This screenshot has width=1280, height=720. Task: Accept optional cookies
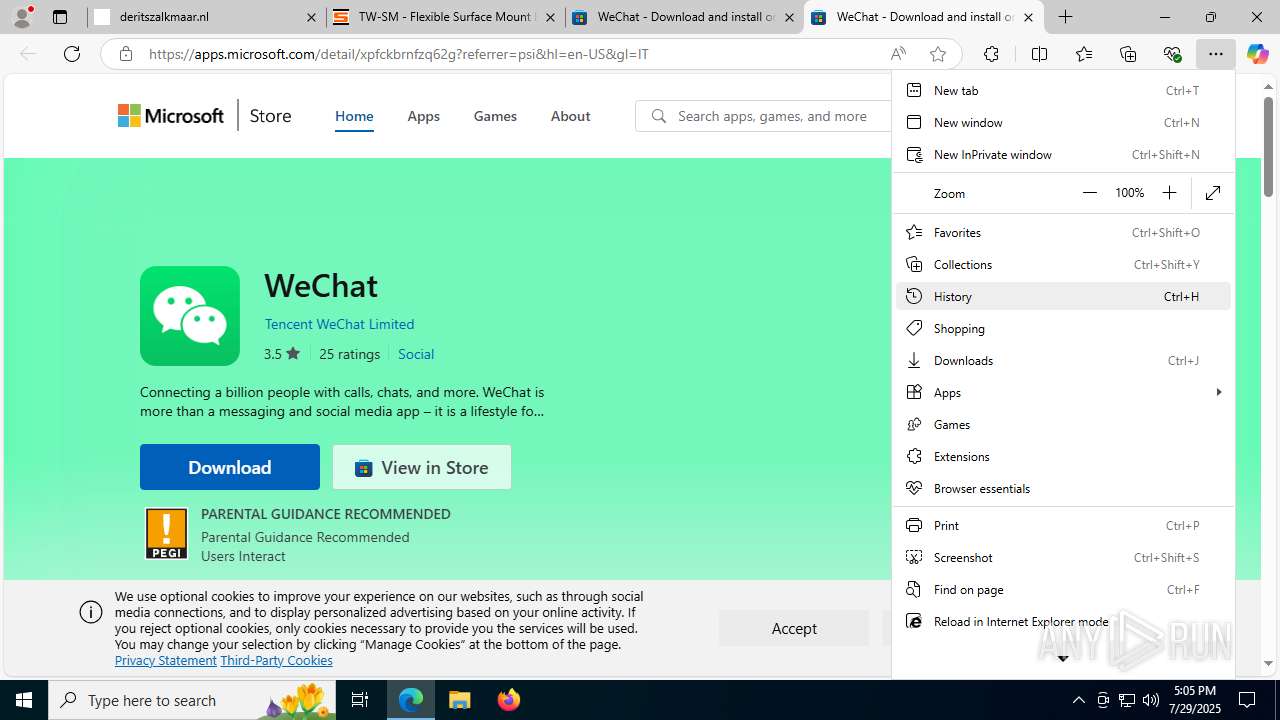coord(794,628)
